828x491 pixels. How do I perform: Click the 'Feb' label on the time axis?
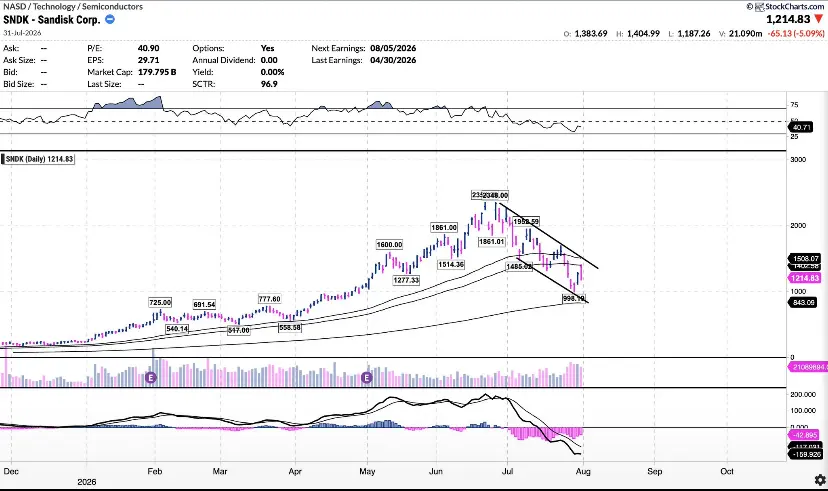(154, 471)
